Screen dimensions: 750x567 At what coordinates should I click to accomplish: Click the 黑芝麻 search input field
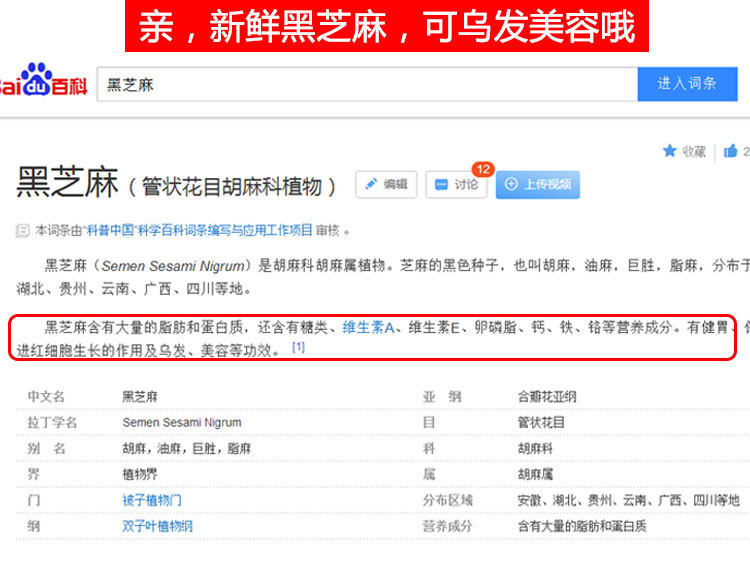pos(367,84)
